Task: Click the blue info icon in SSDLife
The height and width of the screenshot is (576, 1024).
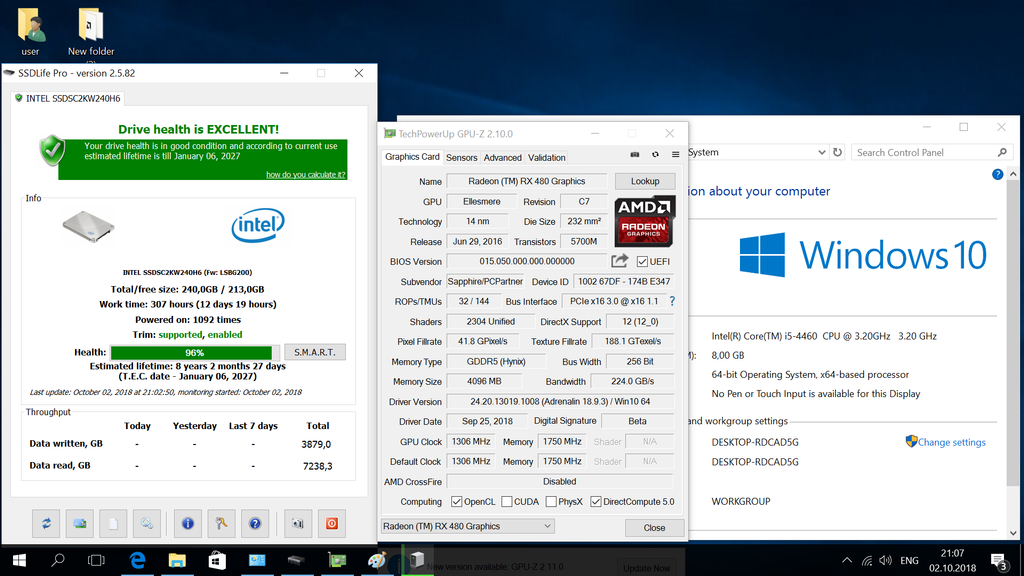Action: [x=187, y=522]
